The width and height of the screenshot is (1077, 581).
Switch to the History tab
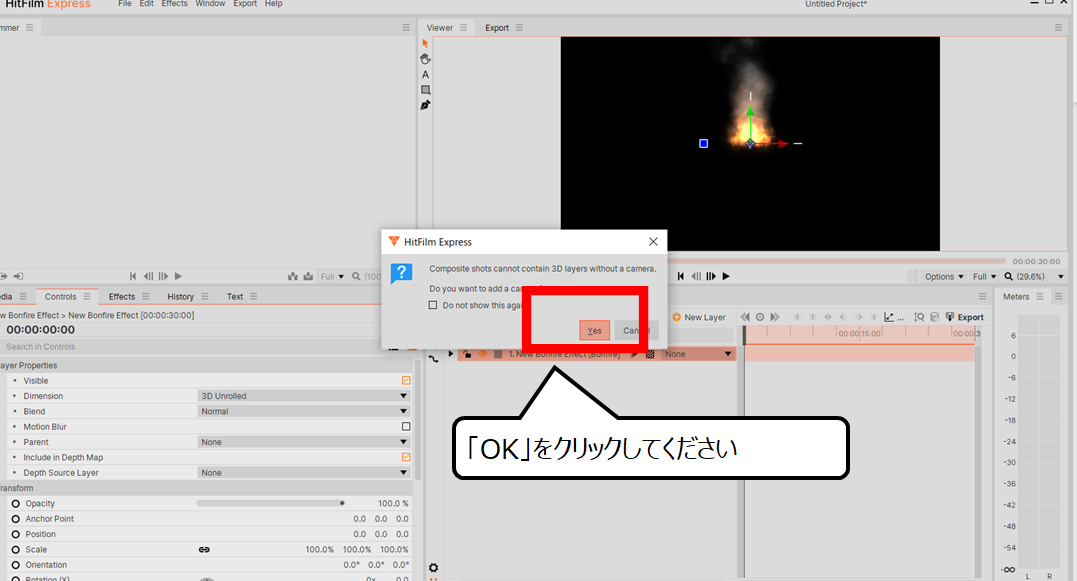[181, 296]
